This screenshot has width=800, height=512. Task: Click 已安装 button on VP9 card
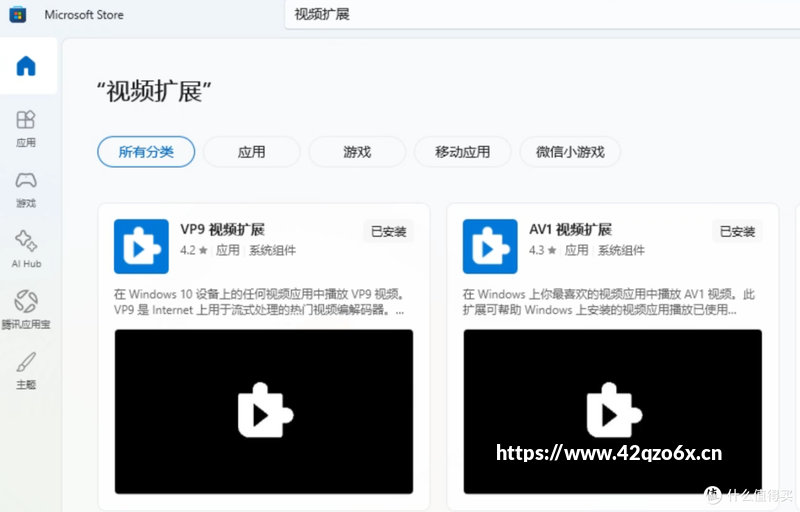click(x=388, y=232)
